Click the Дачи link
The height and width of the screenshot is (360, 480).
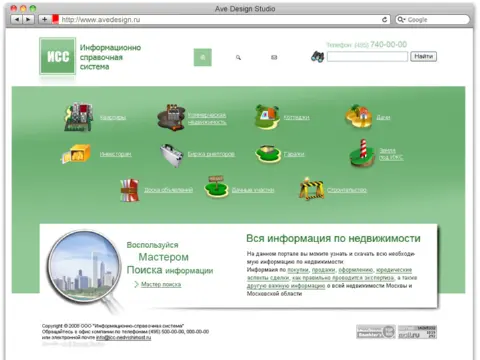coord(383,117)
